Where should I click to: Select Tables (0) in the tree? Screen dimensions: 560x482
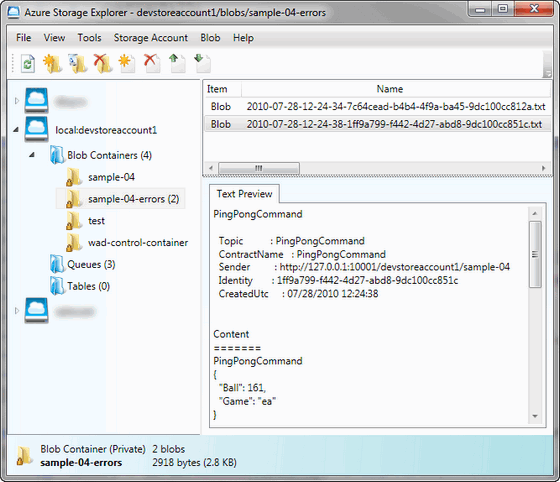88,286
